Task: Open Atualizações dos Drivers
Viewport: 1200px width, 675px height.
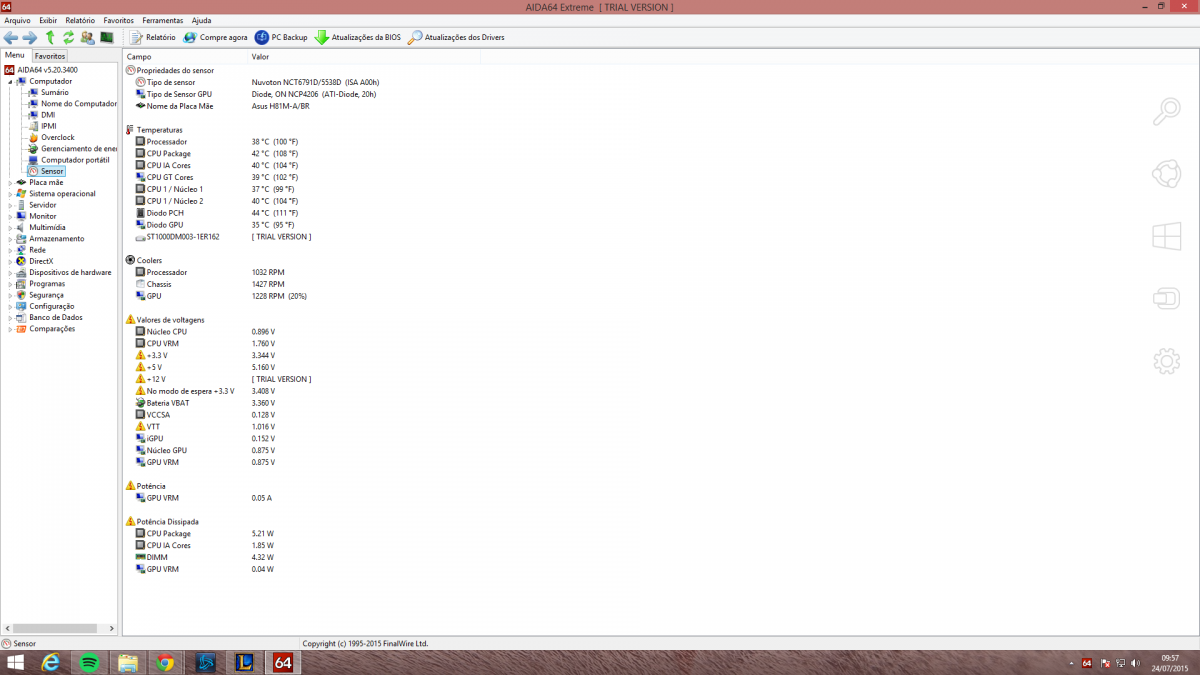Action: [456, 38]
